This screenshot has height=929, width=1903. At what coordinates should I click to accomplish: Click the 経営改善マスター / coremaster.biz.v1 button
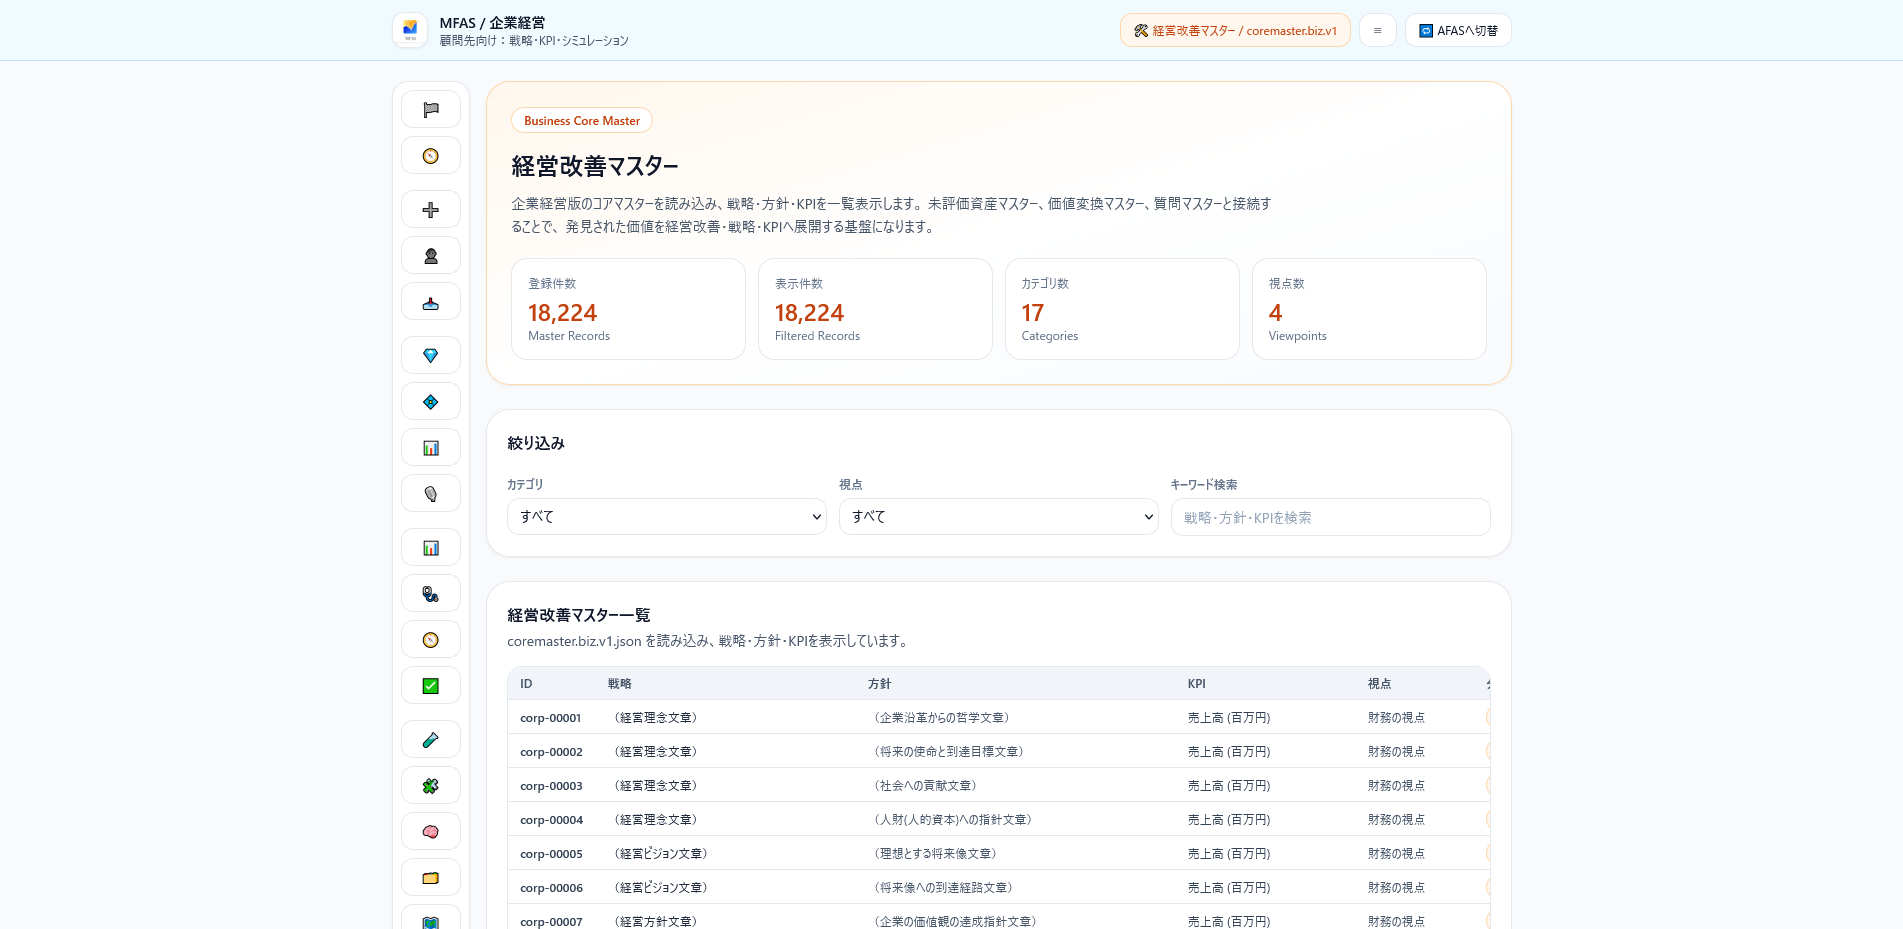(x=1235, y=30)
